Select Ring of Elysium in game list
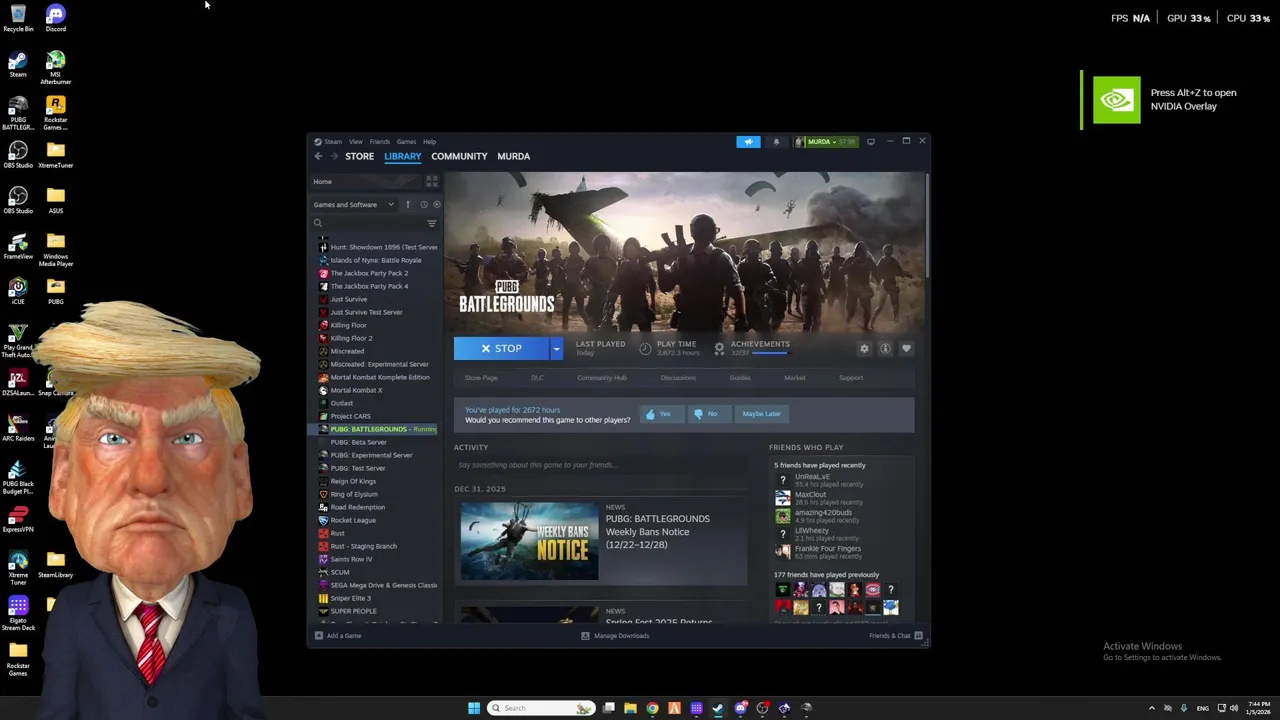 click(x=354, y=494)
